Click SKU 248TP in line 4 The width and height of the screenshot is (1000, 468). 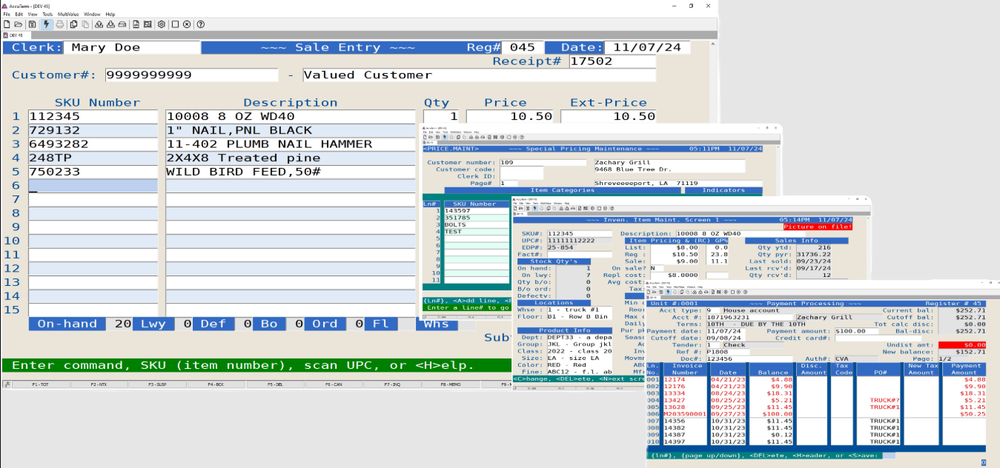(x=92, y=158)
